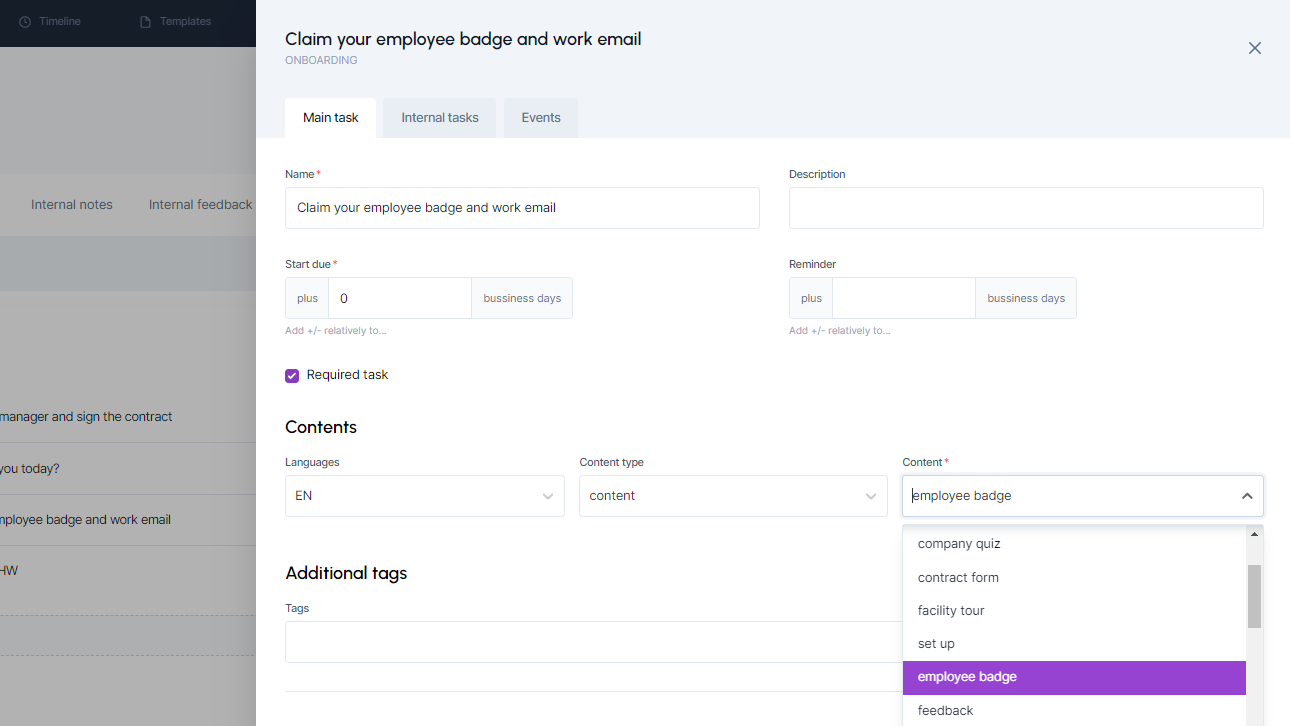Switch to the Main task tab
Image resolution: width=1290 pixels, height=726 pixels.
pos(330,118)
